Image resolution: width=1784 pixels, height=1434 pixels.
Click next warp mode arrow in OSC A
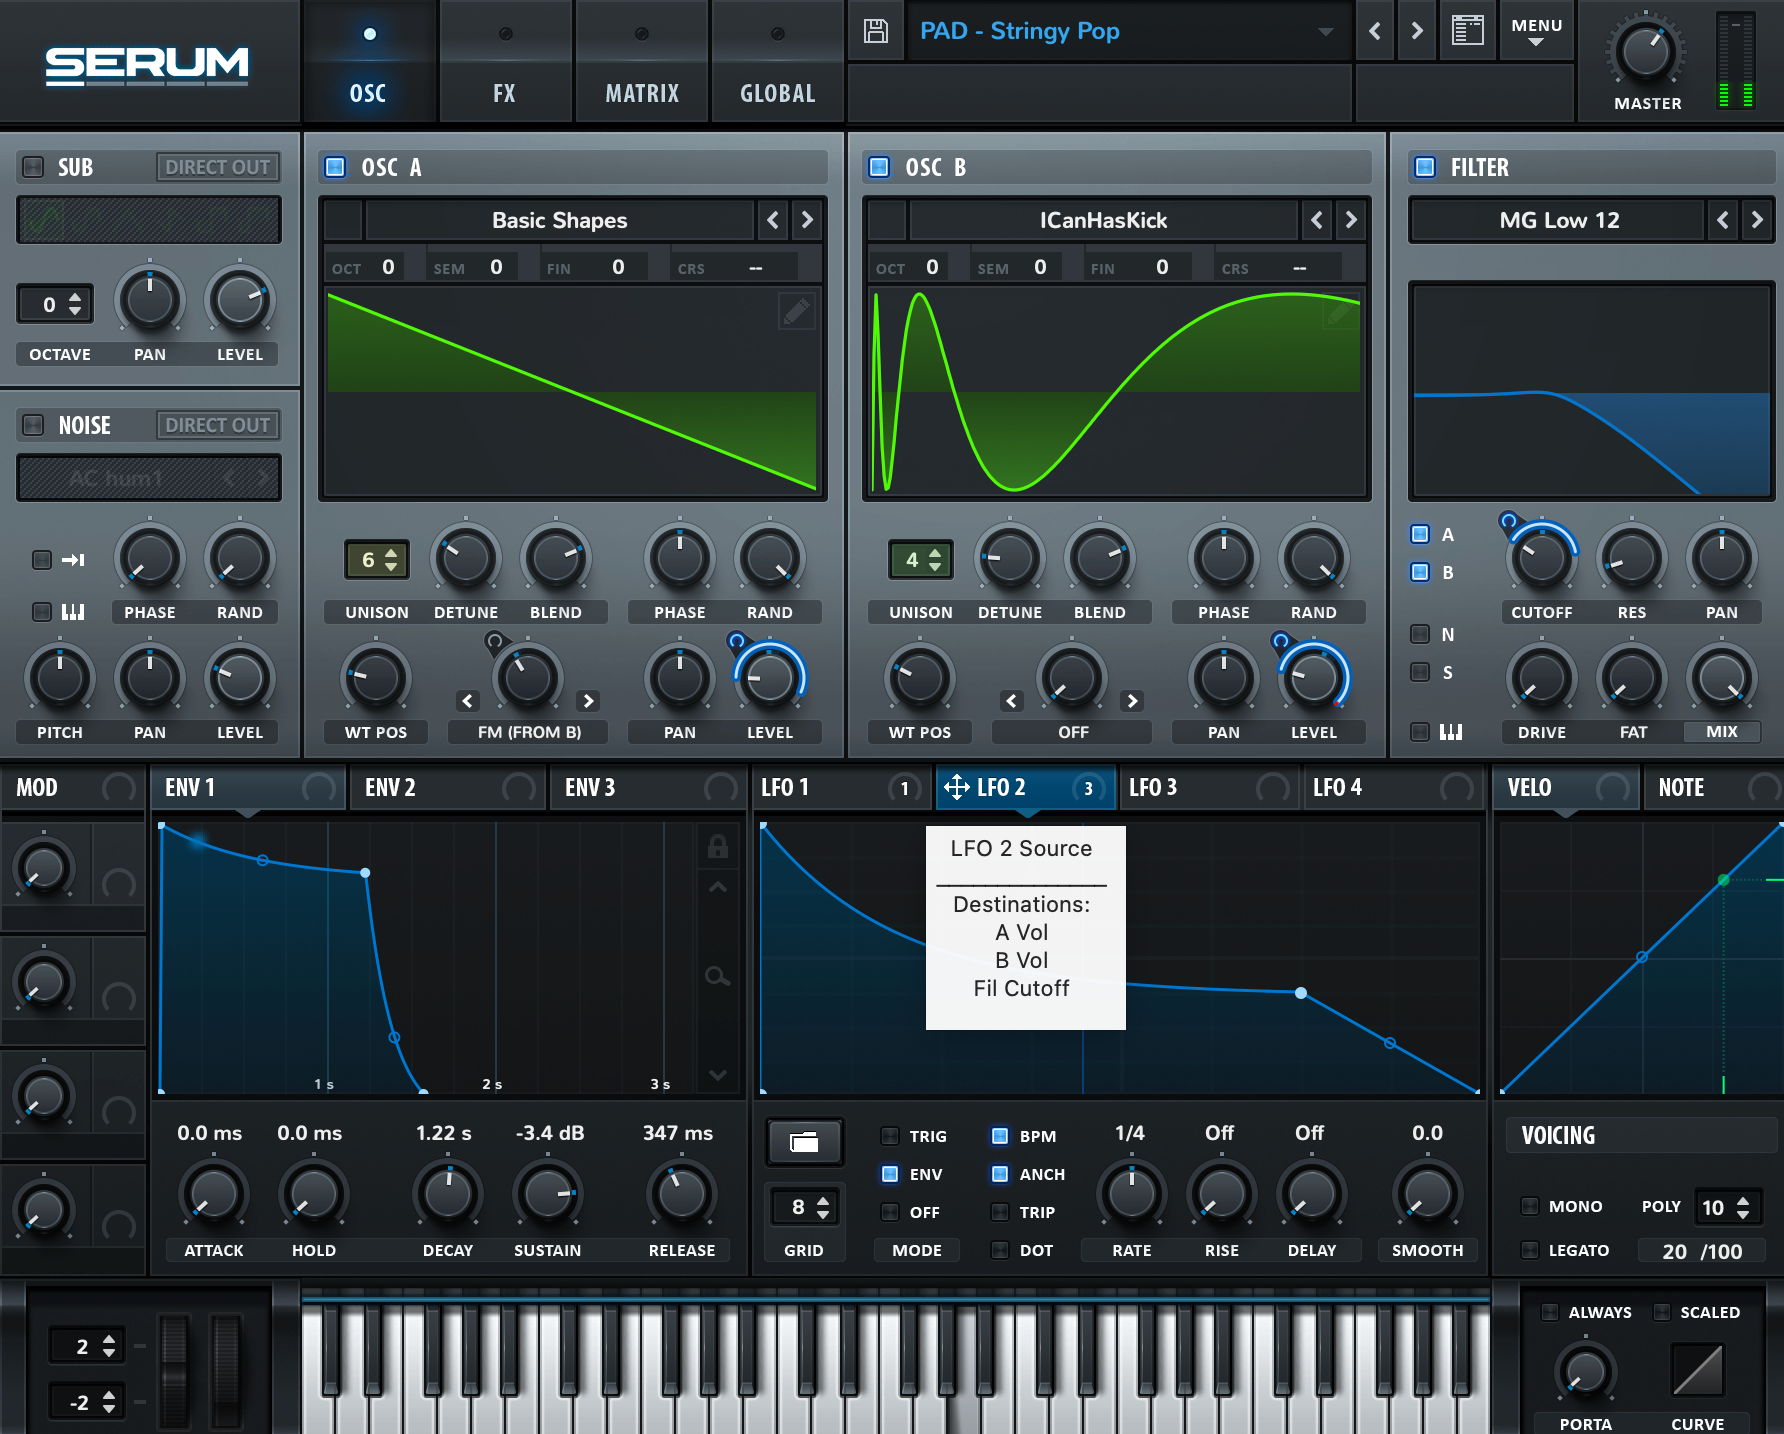(589, 701)
